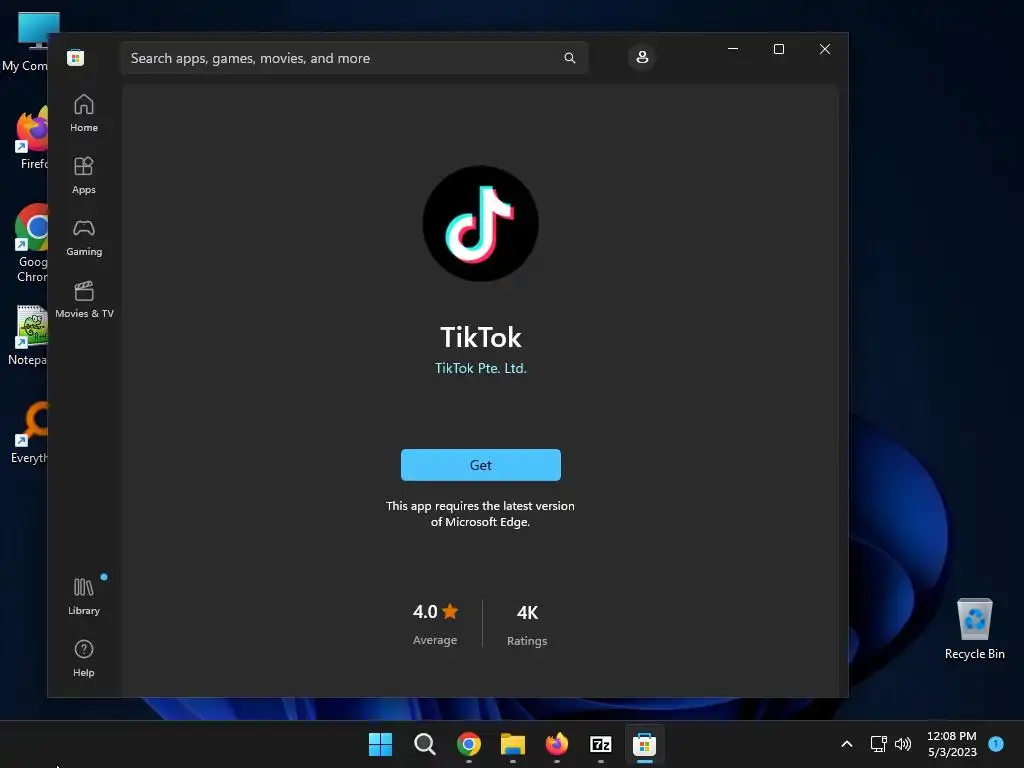Select the Notepad++ desktop shortcut

click(27, 336)
